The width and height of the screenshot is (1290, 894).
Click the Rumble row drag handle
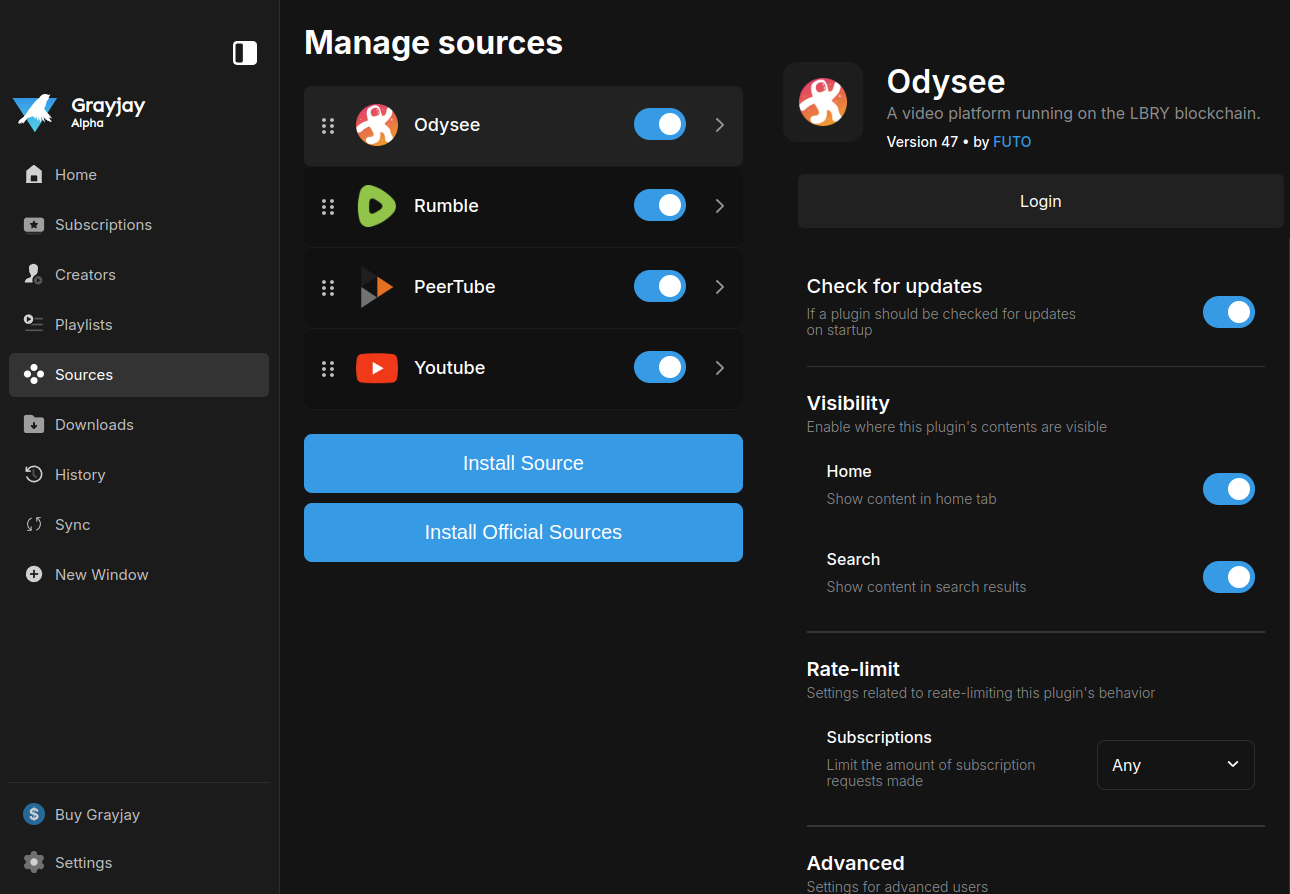[x=327, y=206]
